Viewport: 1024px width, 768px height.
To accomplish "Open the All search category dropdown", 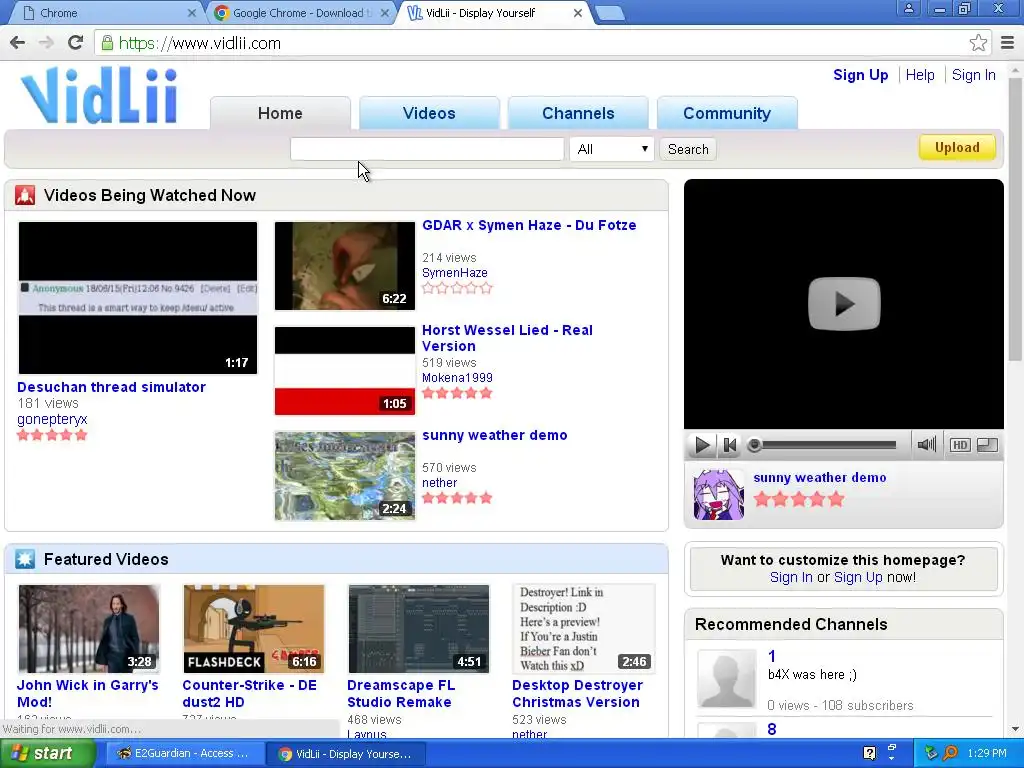I will [x=611, y=150].
